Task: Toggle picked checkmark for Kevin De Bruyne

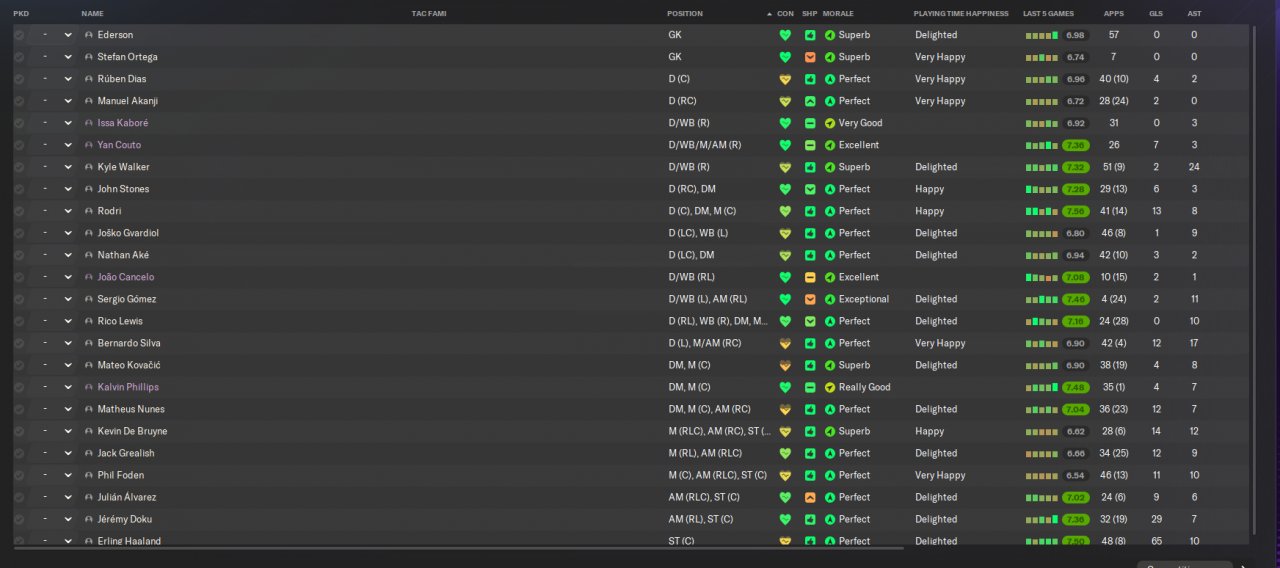Action: coord(19,431)
